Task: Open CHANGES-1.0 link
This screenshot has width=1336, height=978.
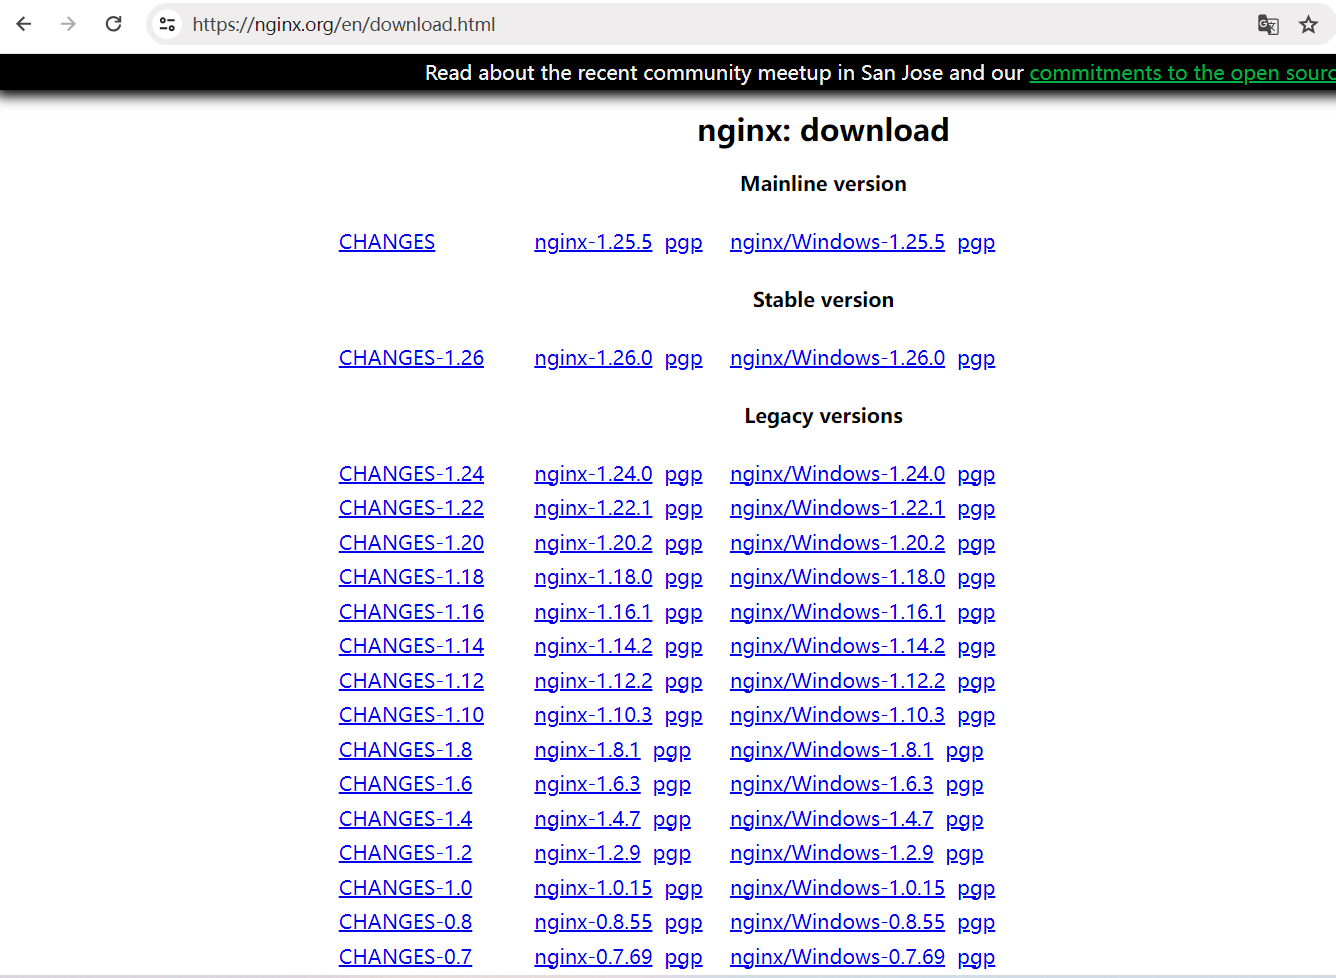Action: point(405,888)
